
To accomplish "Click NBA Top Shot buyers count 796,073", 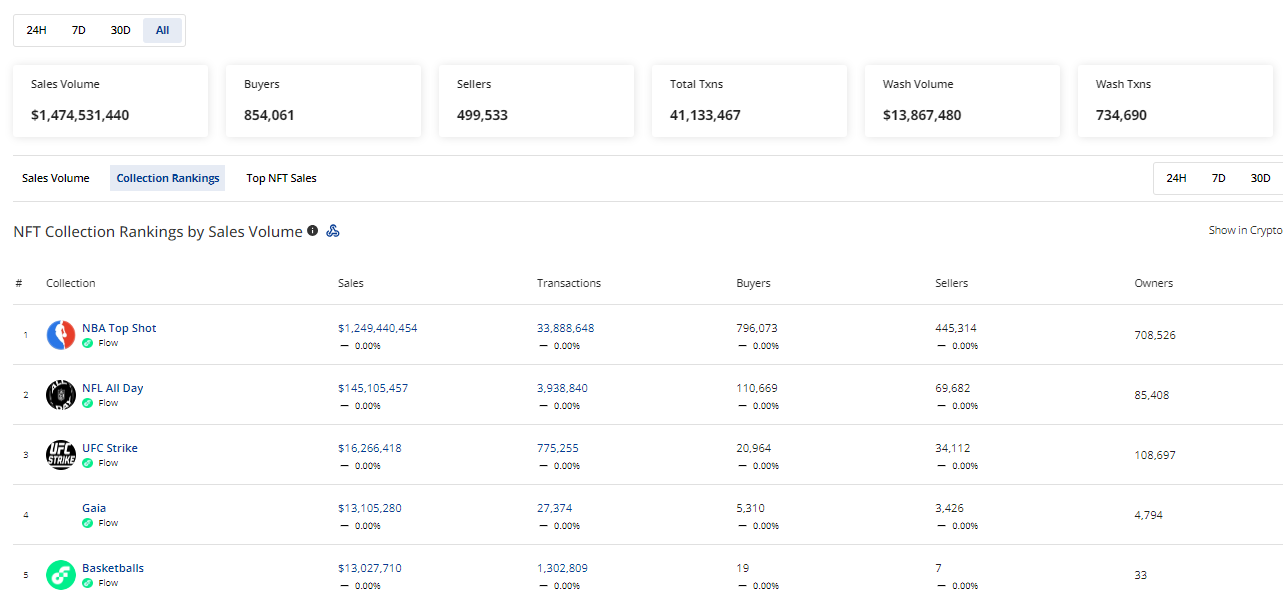I will (757, 328).
